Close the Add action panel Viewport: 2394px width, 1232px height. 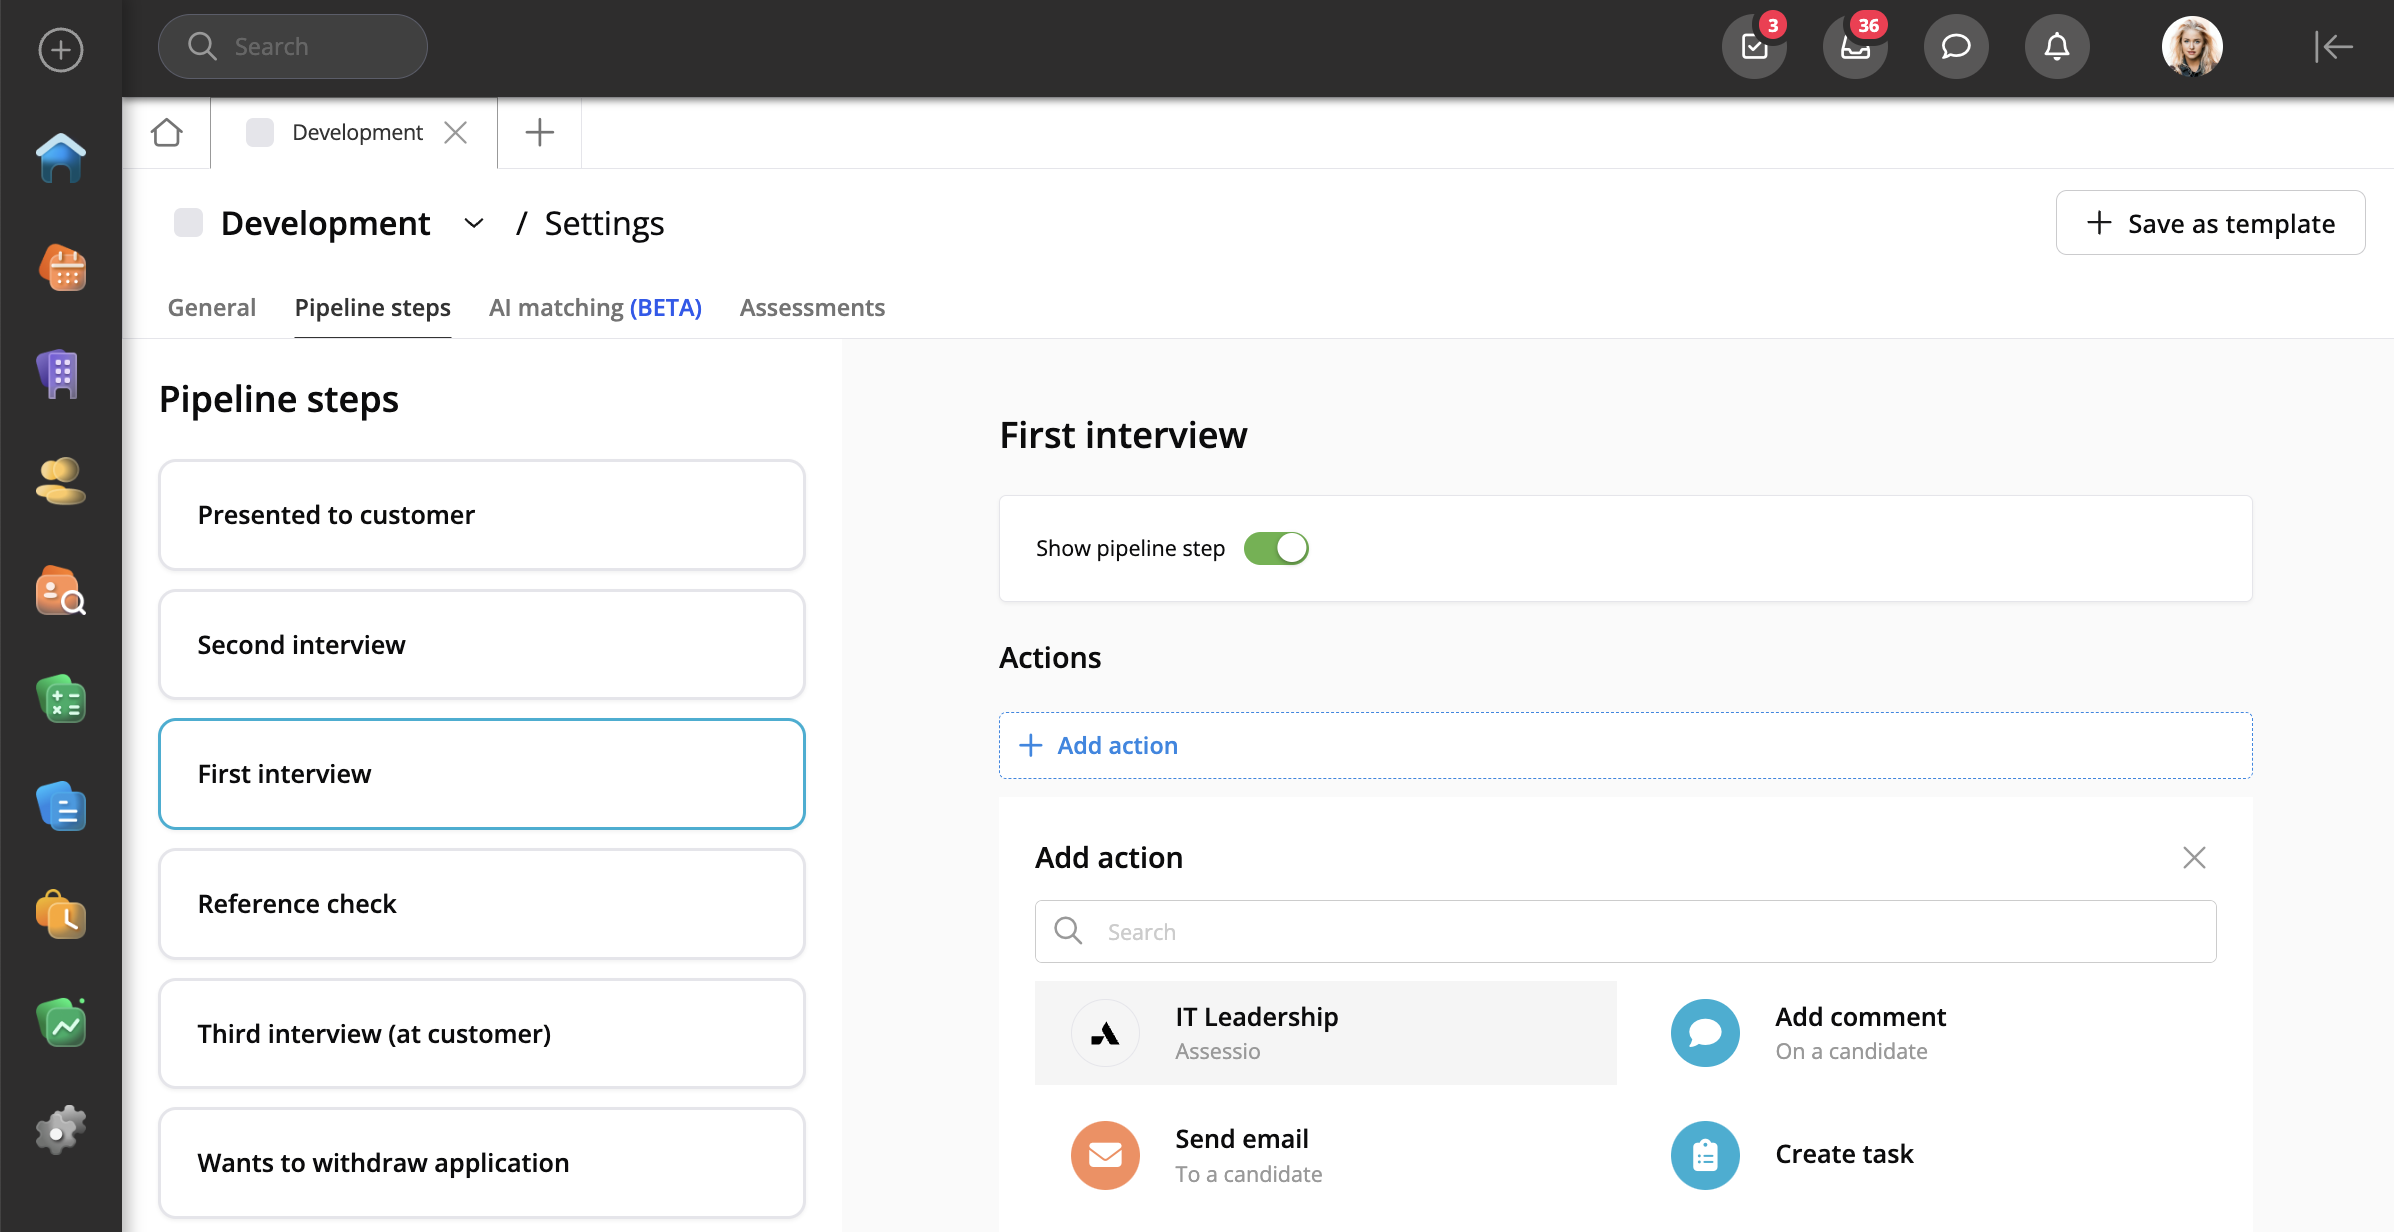2194,857
